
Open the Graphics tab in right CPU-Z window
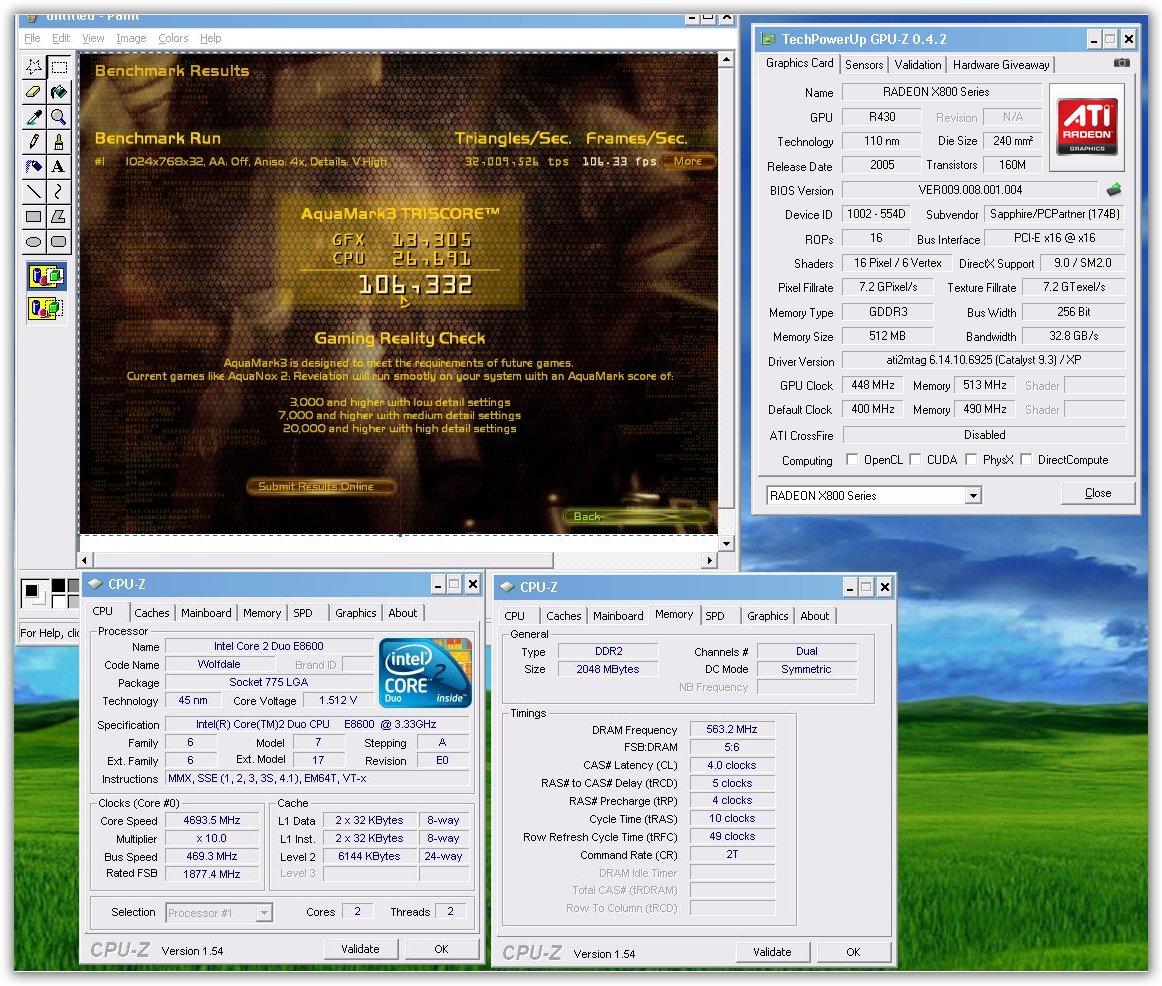768,616
